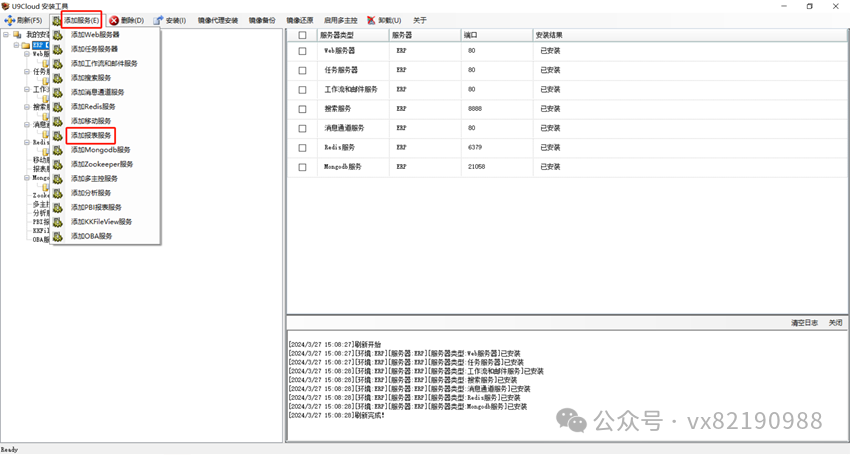Screen dimensions: 850x455
Task: Click the red 删除(D) delete icon
Action: pos(114,20)
